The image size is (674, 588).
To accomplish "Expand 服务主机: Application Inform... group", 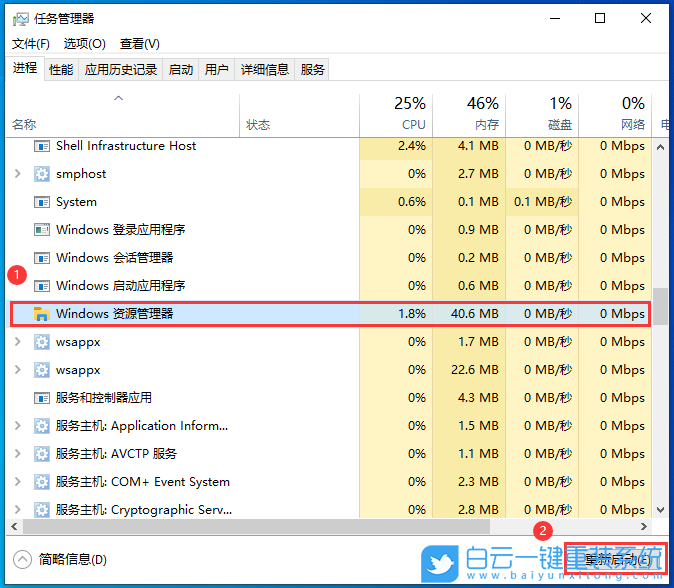I will 18,426.
